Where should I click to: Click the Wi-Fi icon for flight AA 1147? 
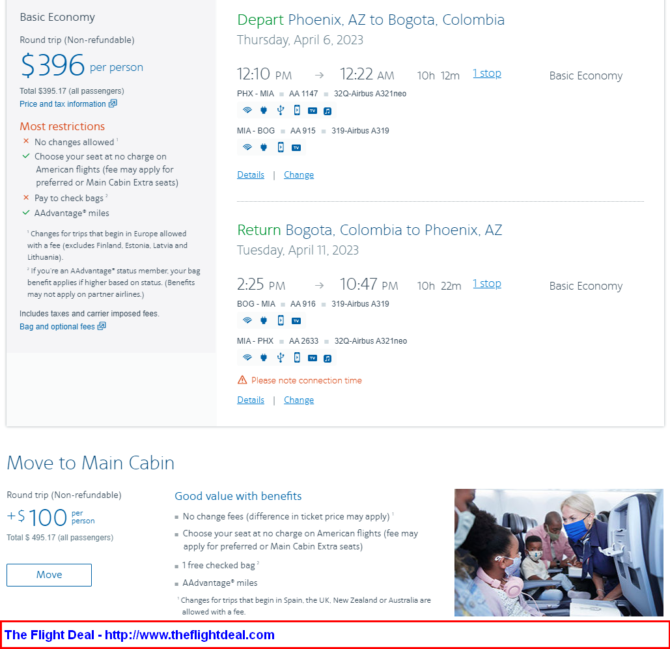pyautogui.click(x=247, y=110)
